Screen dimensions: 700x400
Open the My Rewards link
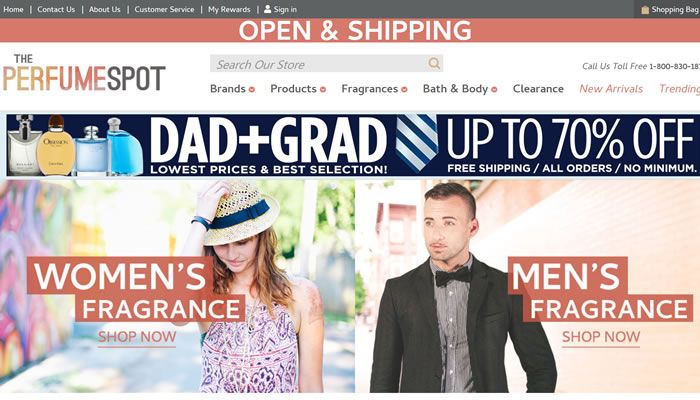click(229, 9)
